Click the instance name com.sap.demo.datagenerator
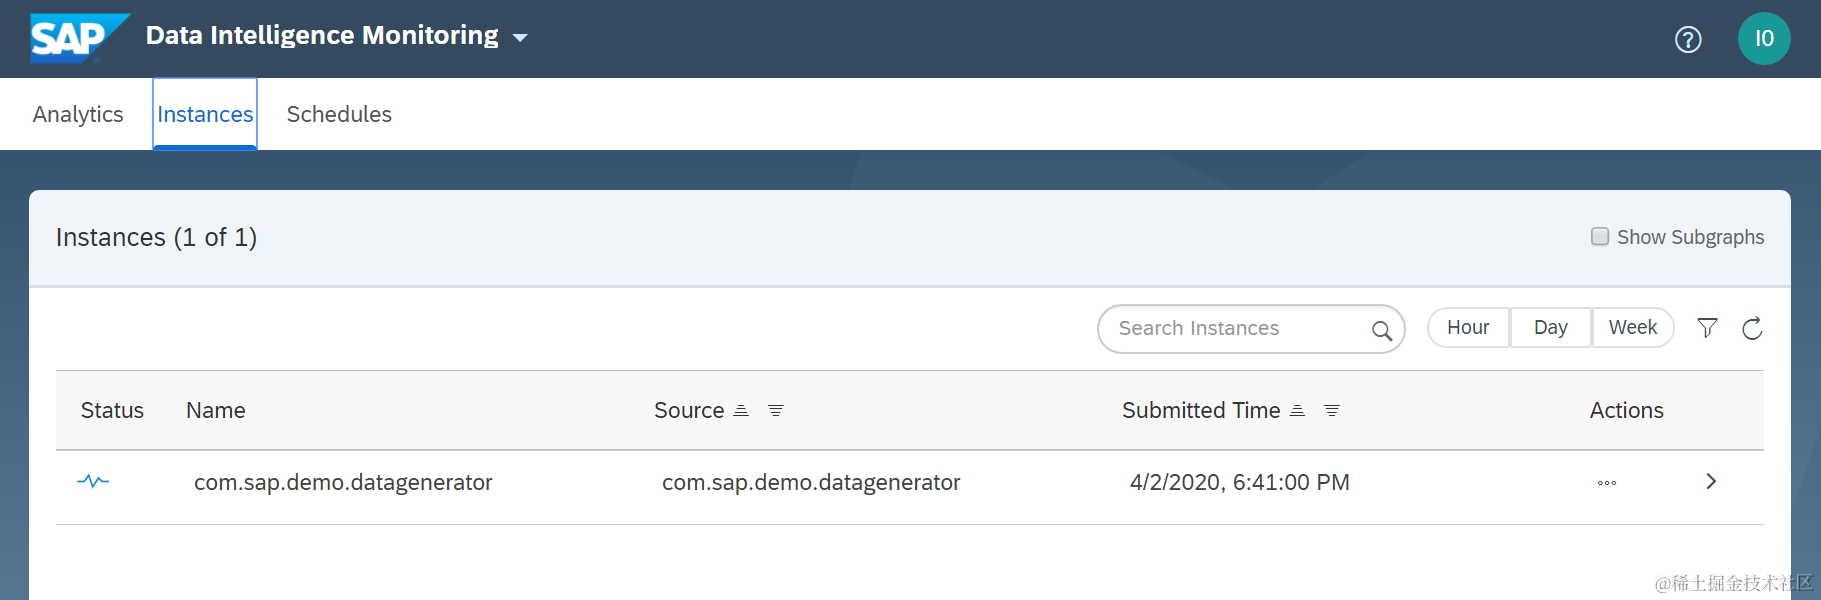Screen dimensions: 1821x600 (x=343, y=482)
